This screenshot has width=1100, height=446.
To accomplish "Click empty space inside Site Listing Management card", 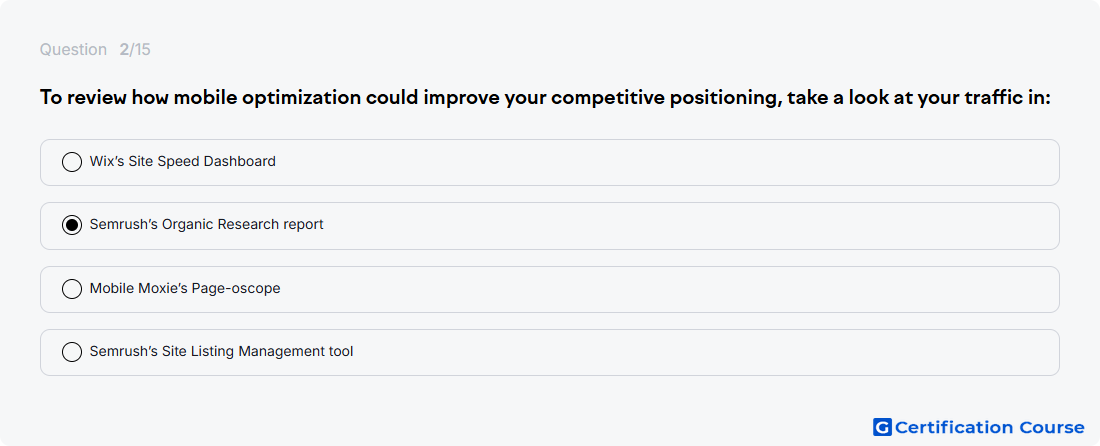I will [666, 352].
